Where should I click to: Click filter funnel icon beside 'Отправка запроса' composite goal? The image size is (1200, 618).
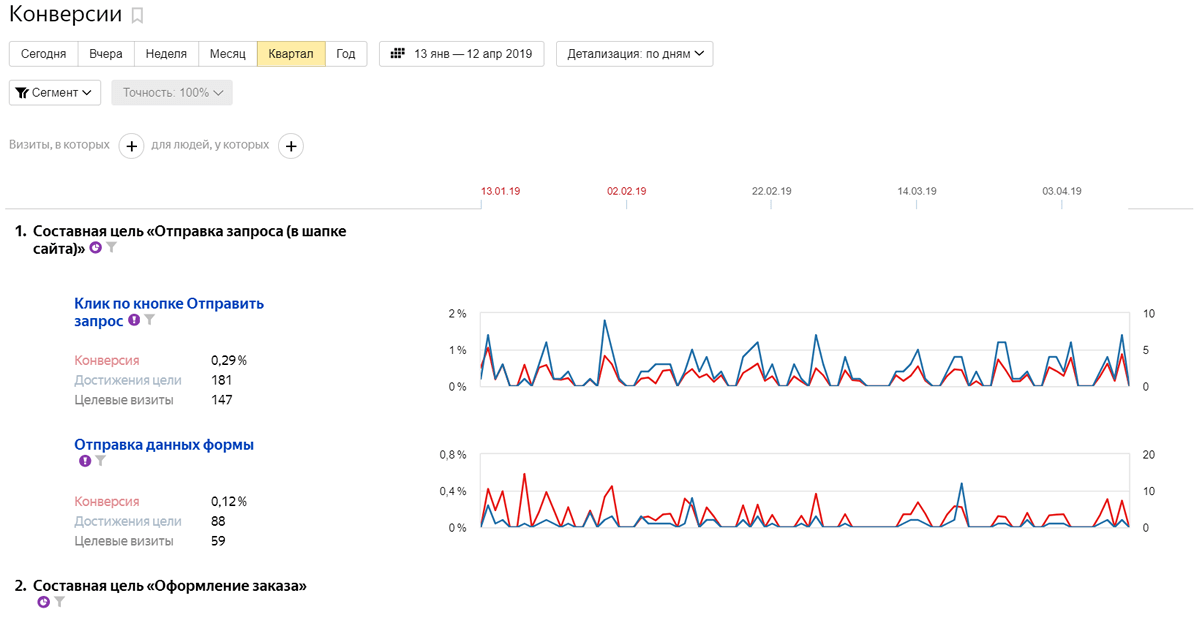(112, 248)
